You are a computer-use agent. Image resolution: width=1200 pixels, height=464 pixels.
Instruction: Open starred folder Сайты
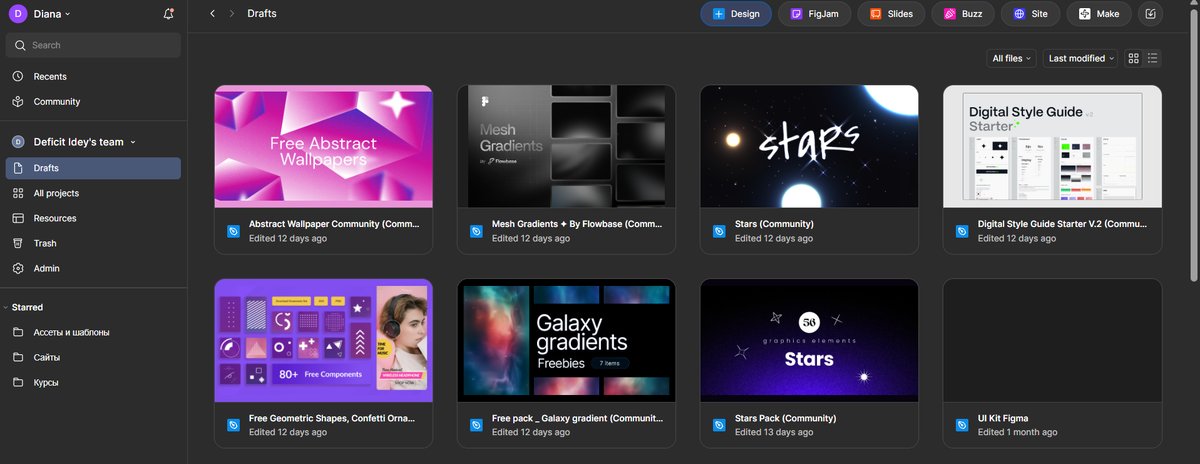[x=93, y=357]
